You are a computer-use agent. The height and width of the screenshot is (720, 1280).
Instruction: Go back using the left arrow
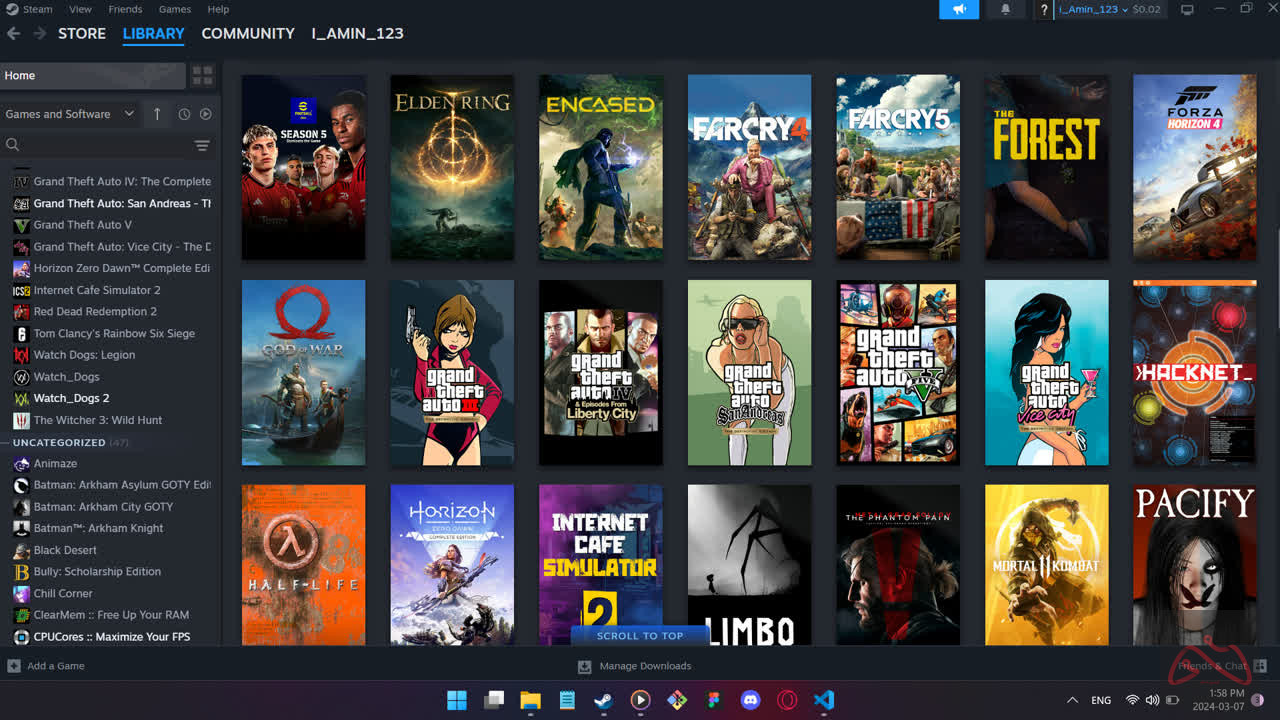coord(14,33)
